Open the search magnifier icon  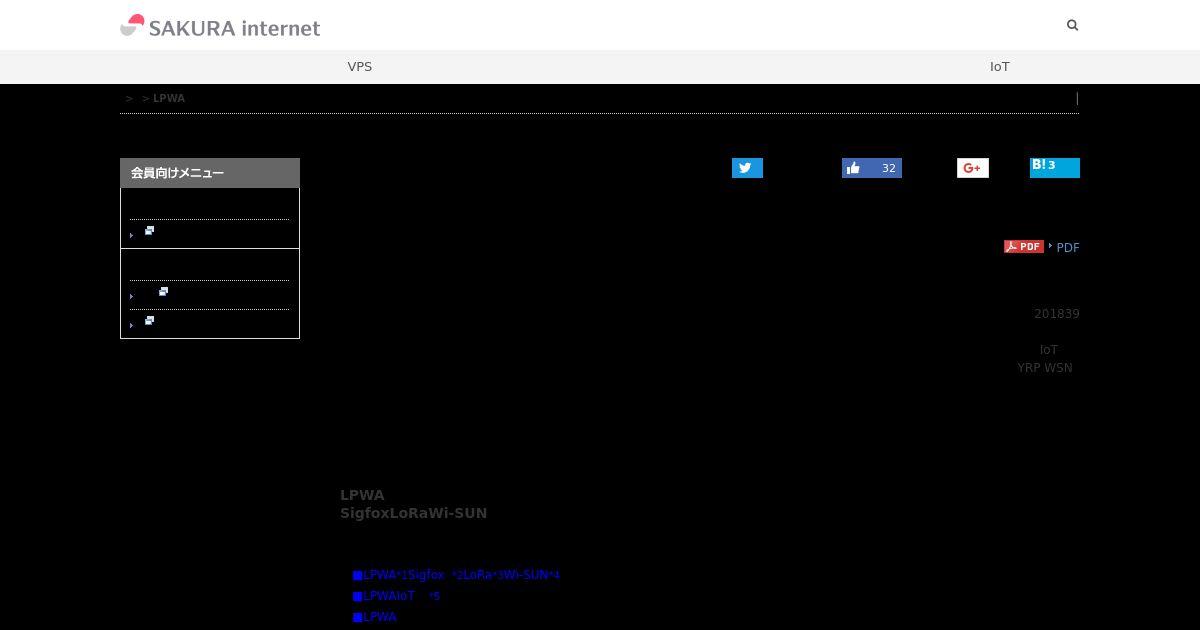[1073, 25]
